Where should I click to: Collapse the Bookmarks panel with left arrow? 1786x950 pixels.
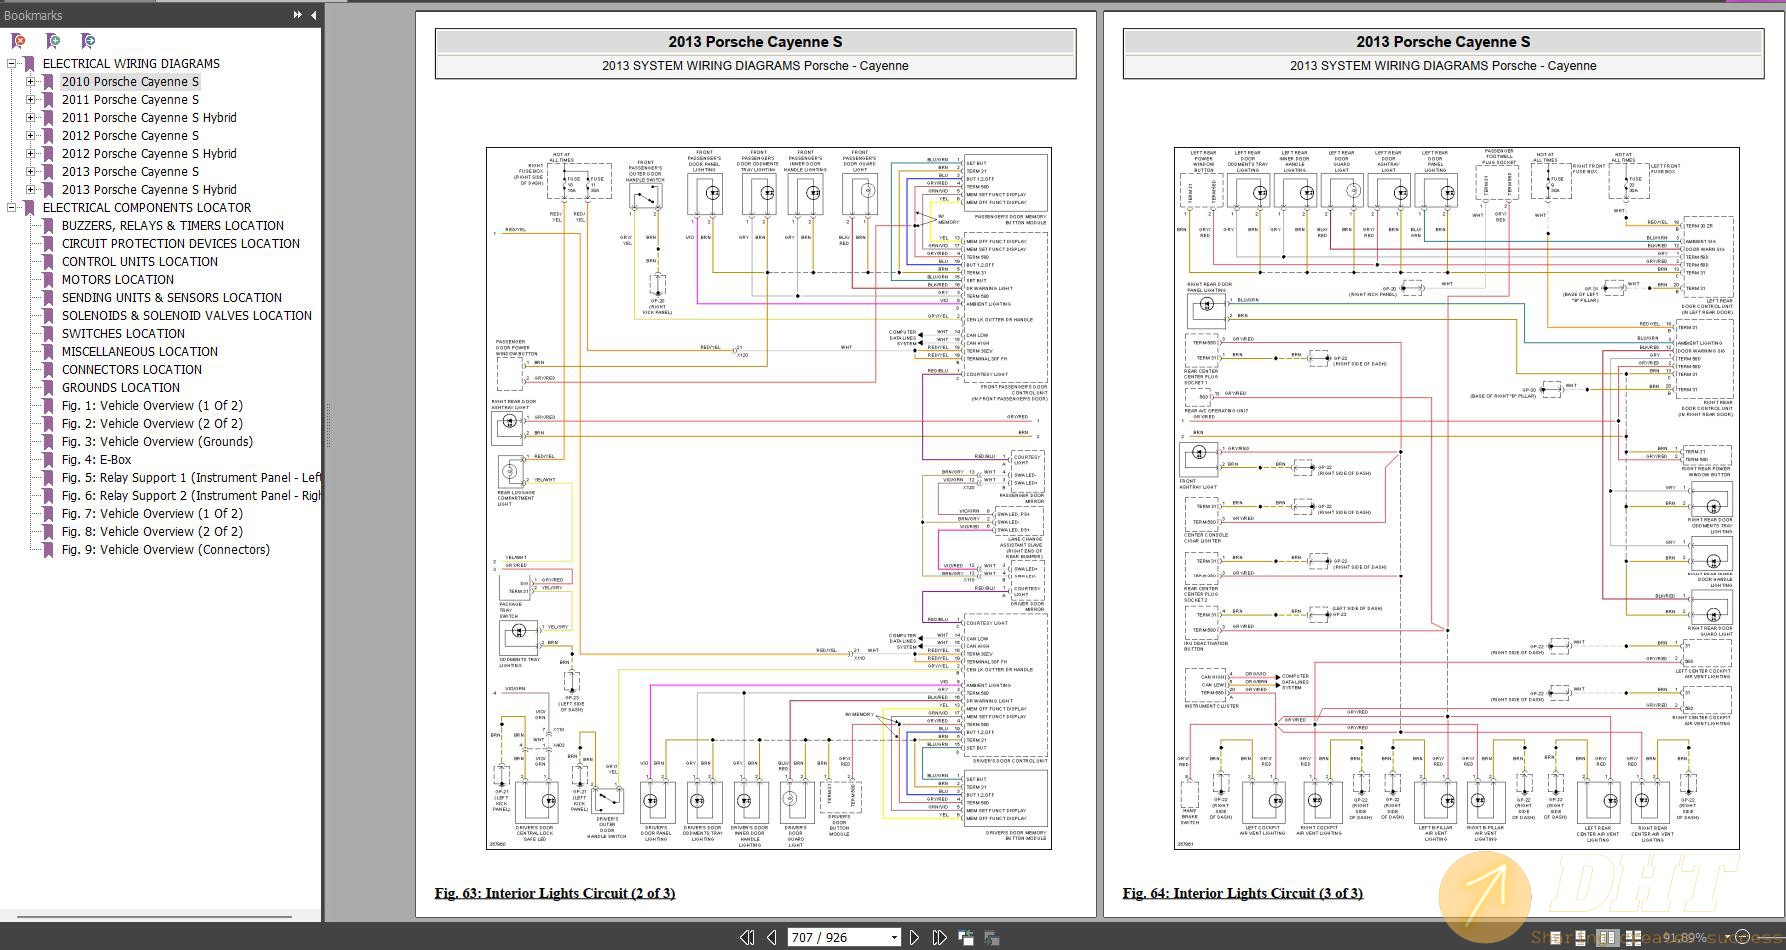(313, 15)
